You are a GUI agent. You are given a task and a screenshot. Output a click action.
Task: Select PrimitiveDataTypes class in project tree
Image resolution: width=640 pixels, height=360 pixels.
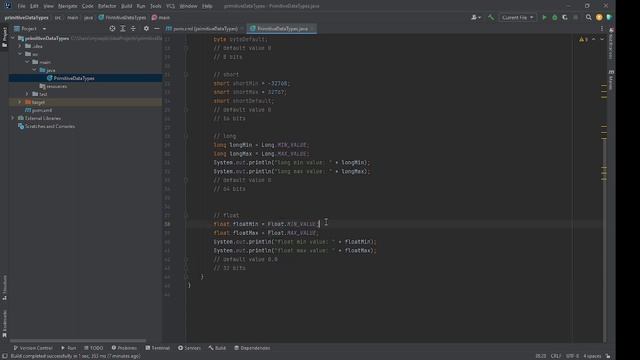tap(74, 78)
